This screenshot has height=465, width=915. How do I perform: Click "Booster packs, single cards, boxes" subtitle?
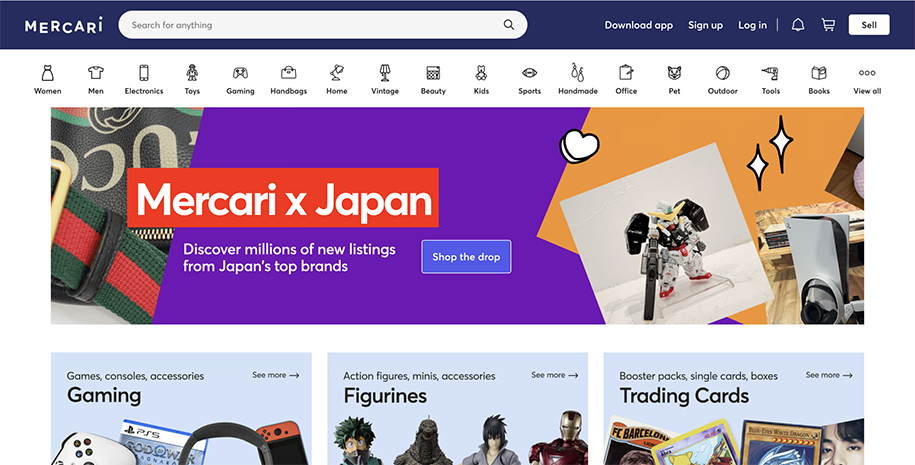pos(699,376)
